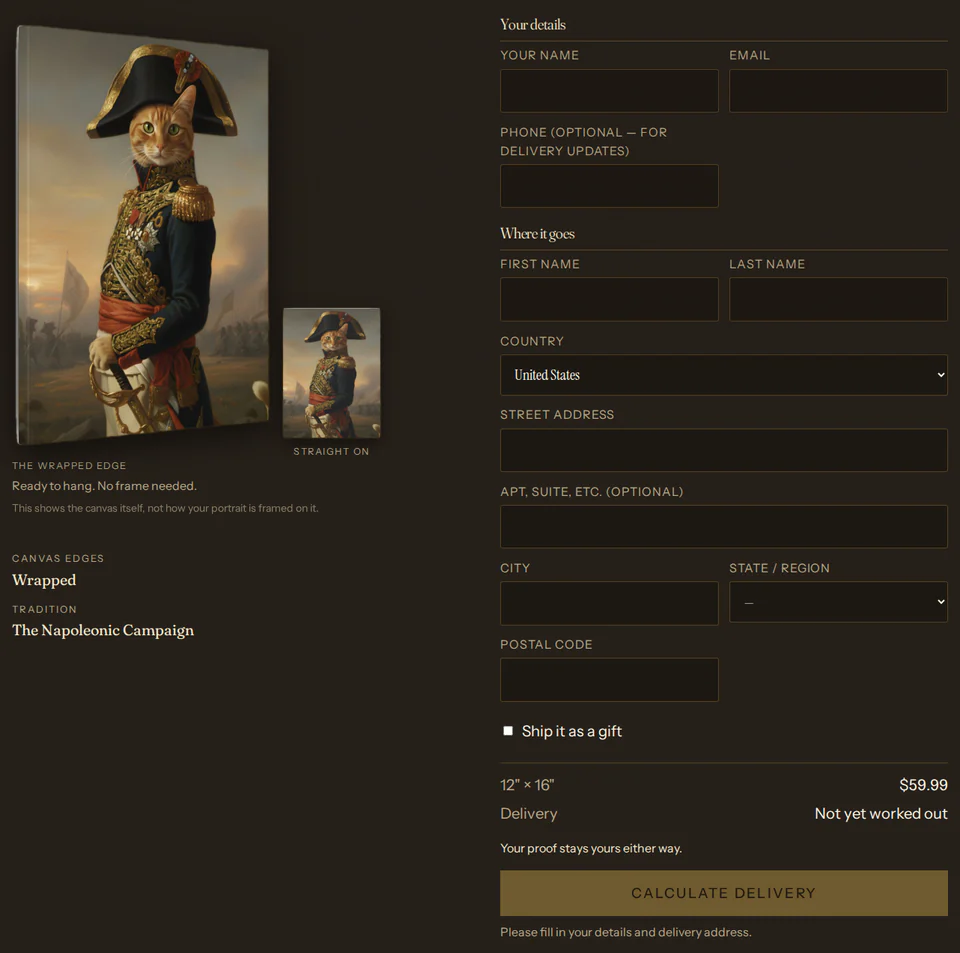This screenshot has height=953, width=960.
Task: Open the Country dropdown showing United States
Action: 724,375
